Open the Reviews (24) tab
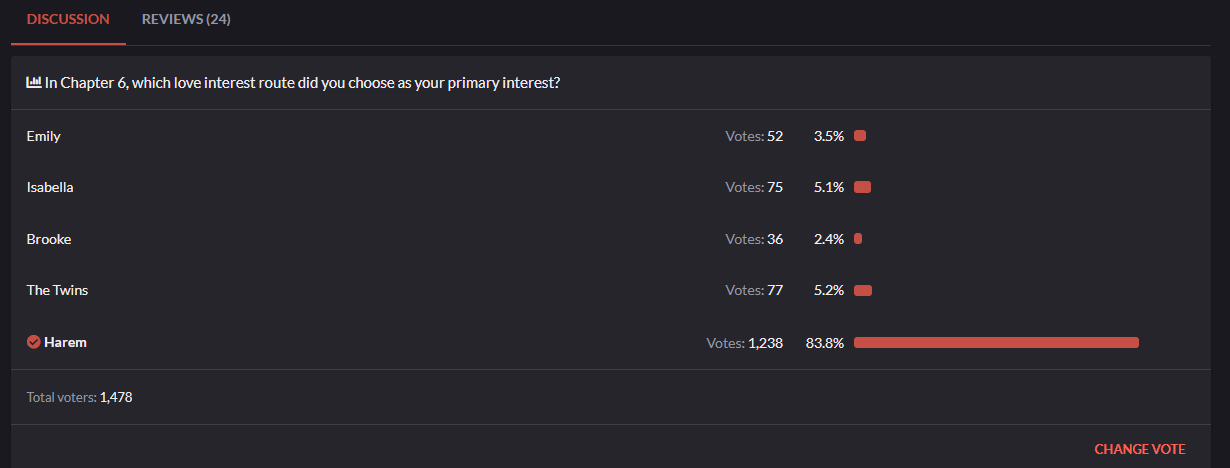This screenshot has width=1230, height=468. [186, 20]
